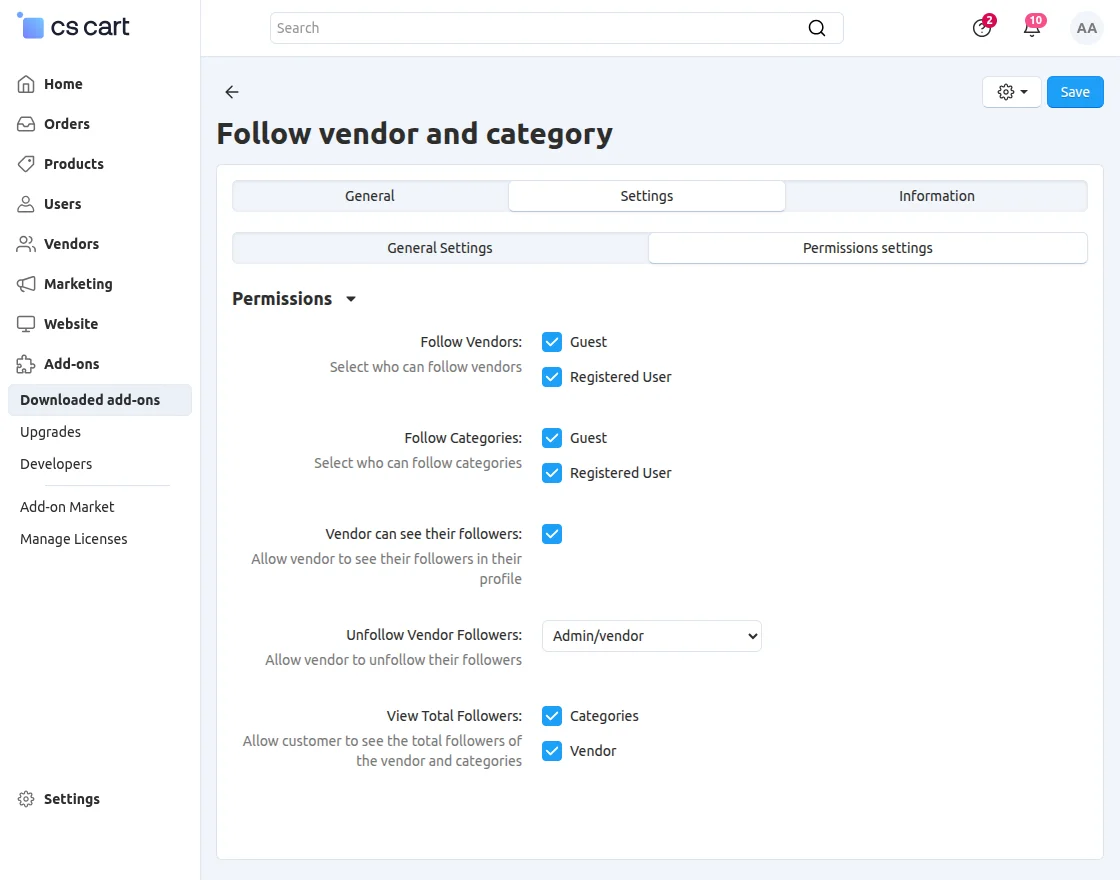Open the Information tab
Image resolution: width=1120 pixels, height=880 pixels.
coord(936,196)
